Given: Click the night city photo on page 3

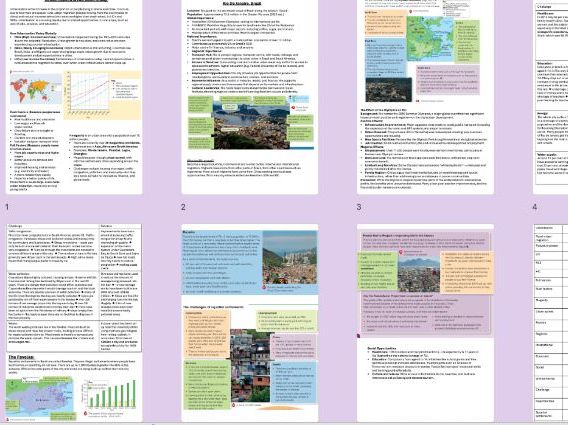Looking at the screenshot, I should click(388, 89).
